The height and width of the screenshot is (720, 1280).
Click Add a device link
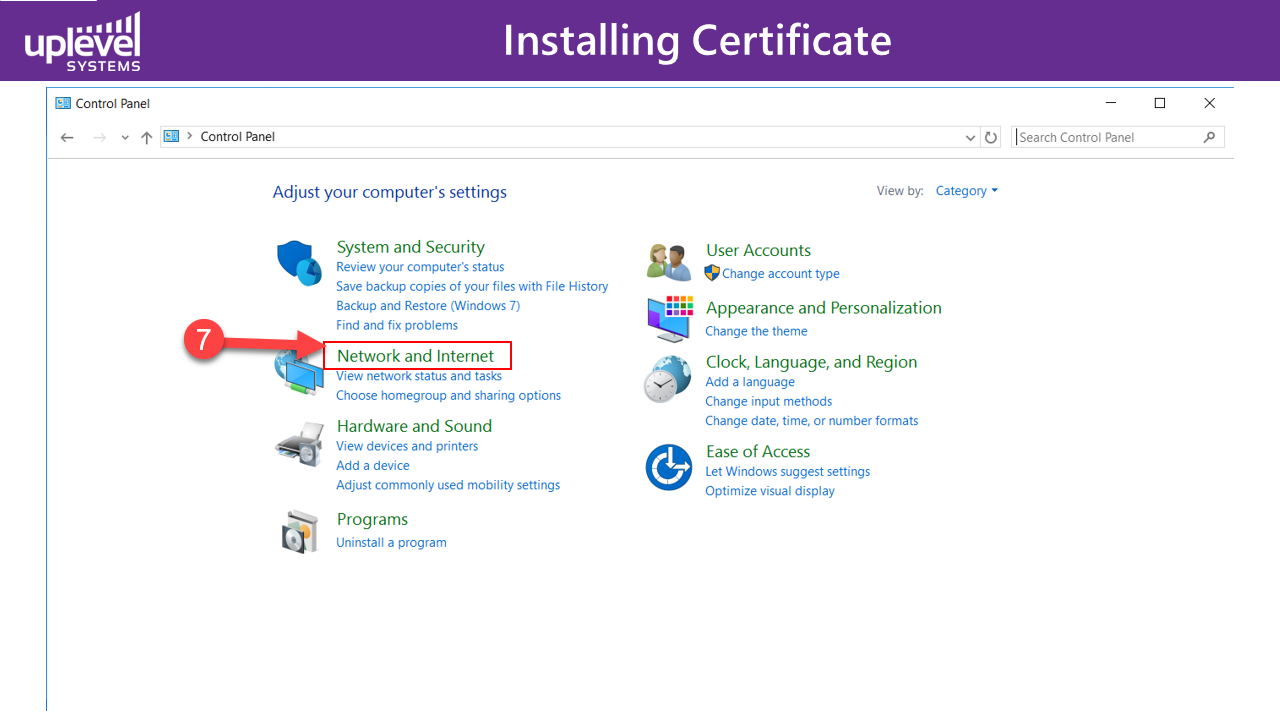click(373, 466)
